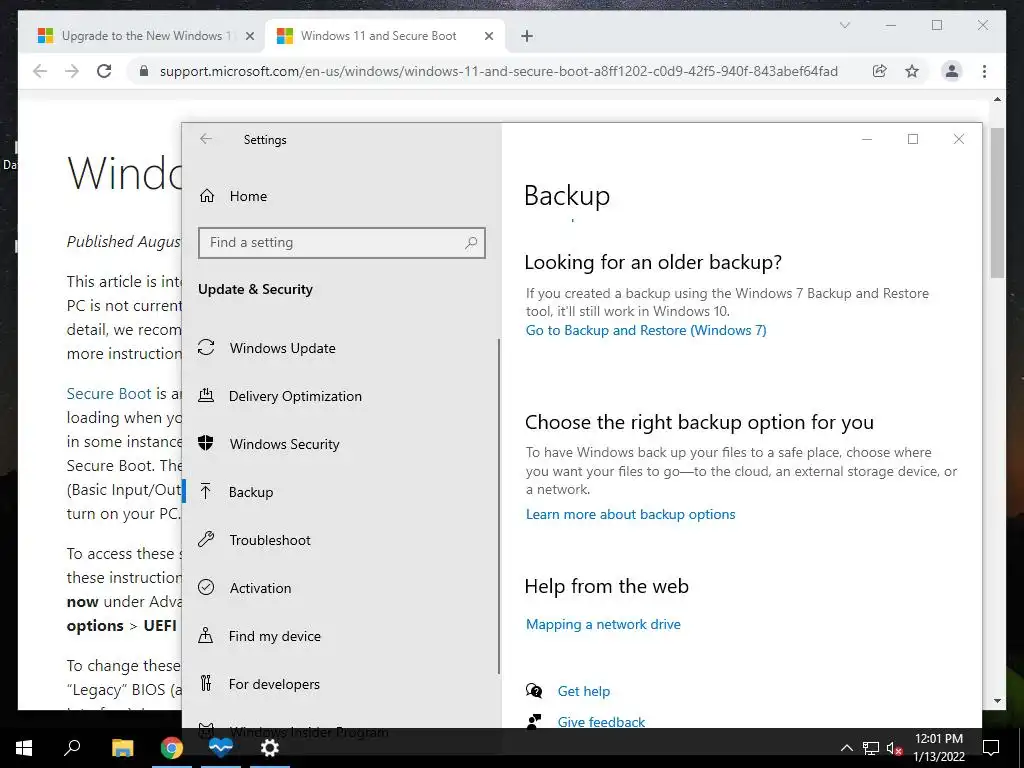
Task: Click the Chrome page vertical scrollbar
Action: tap(997, 202)
